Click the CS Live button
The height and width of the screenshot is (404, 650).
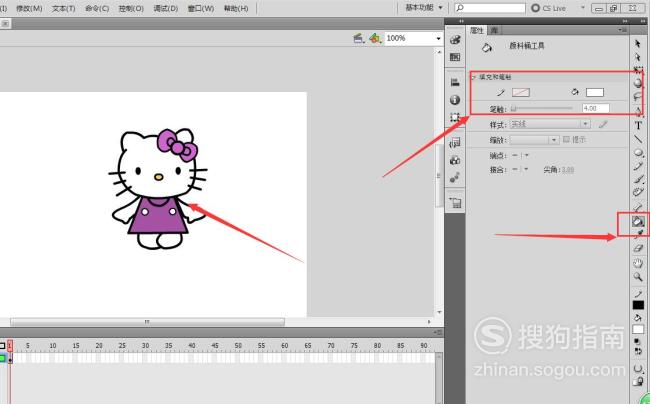click(548, 8)
